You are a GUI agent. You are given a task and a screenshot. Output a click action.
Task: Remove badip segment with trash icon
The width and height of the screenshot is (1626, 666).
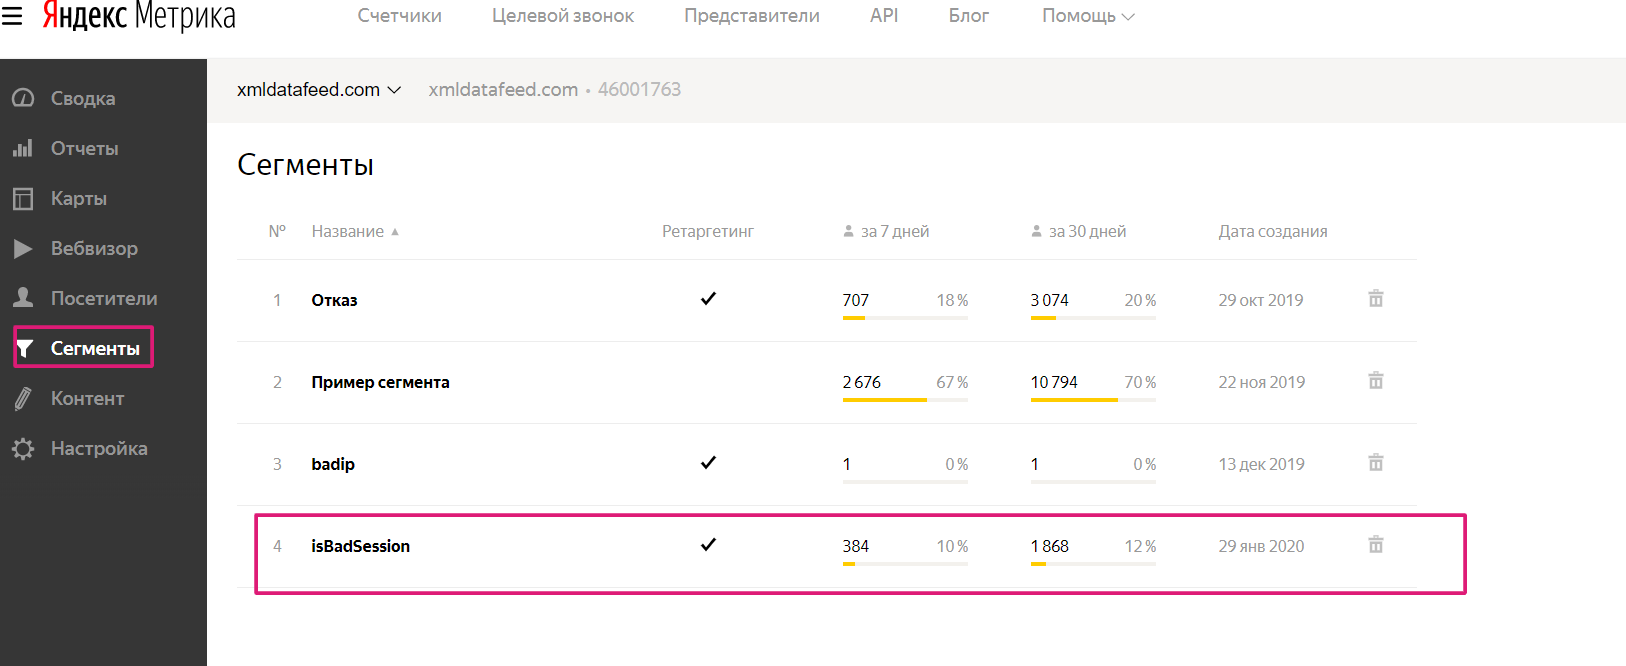coord(1375,463)
